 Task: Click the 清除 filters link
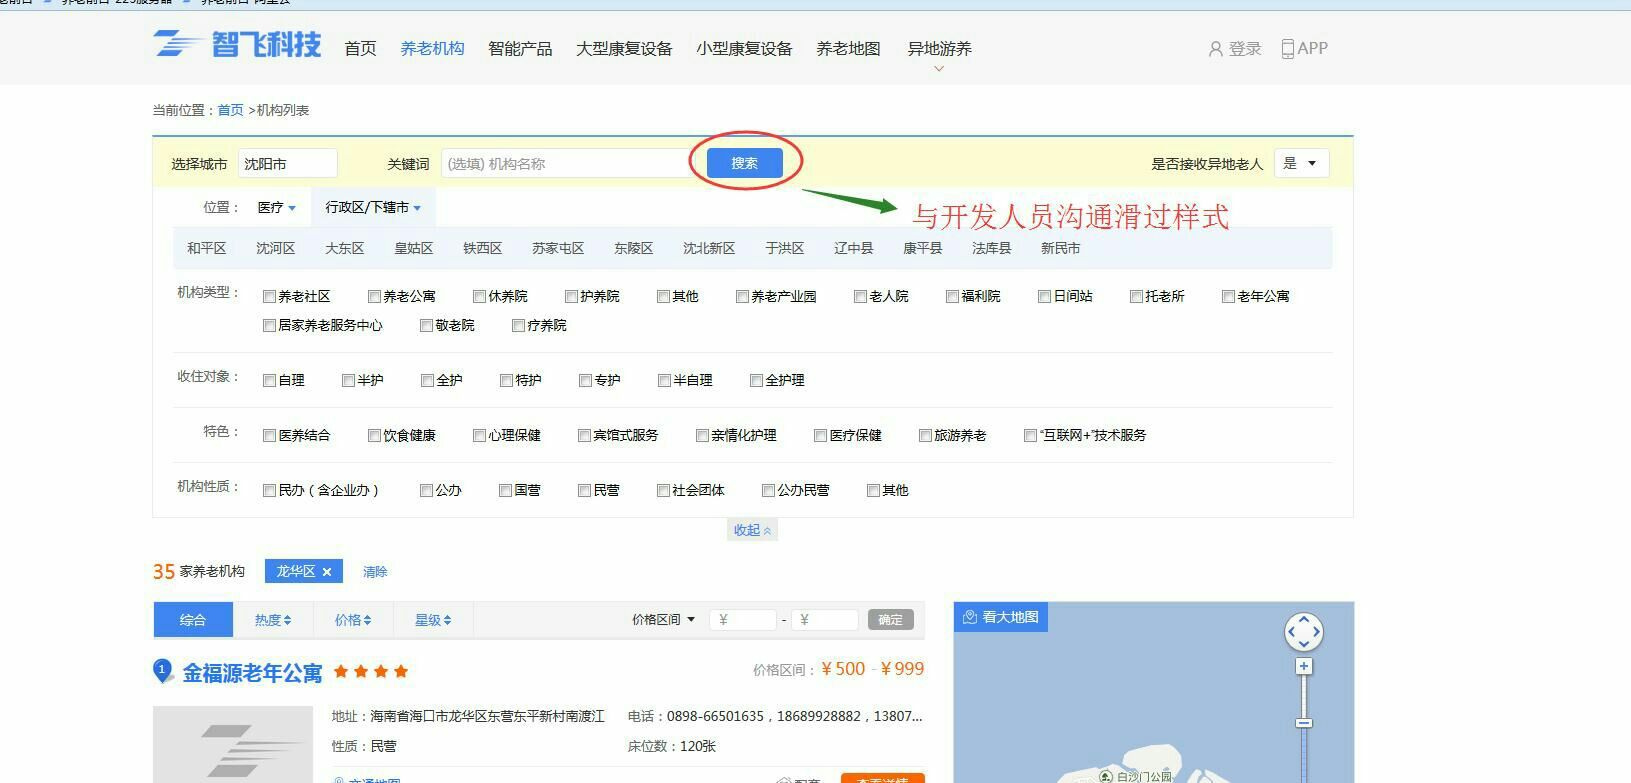pyautogui.click(x=375, y=572)
